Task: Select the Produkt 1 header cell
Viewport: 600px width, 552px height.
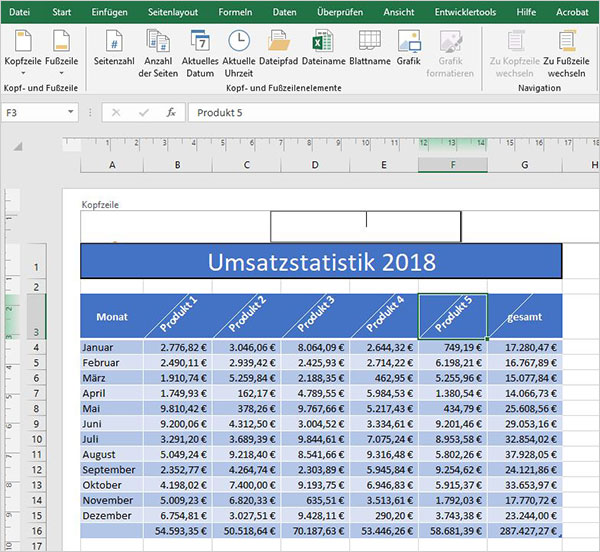Action: coord(178,316)
